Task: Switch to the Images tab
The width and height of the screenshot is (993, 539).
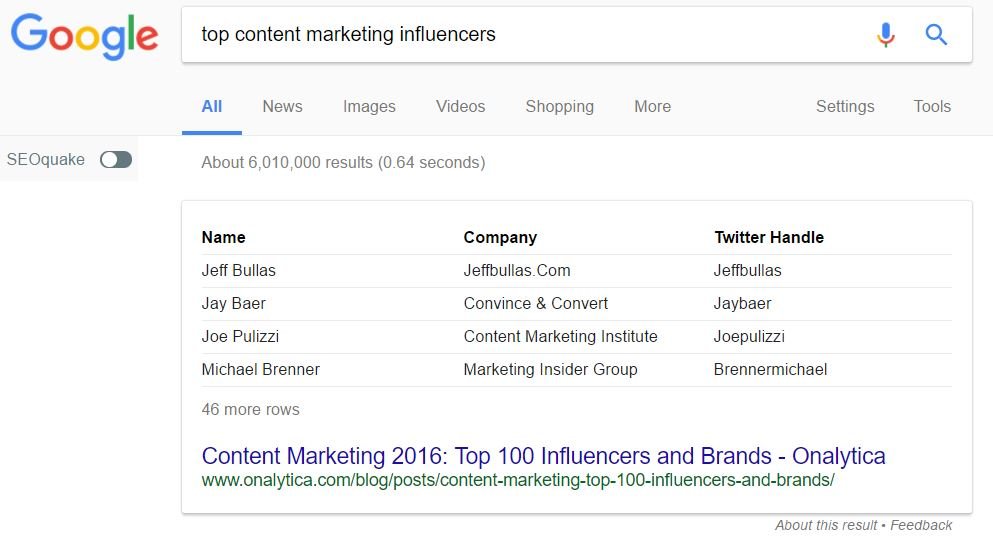Action: 369,106
